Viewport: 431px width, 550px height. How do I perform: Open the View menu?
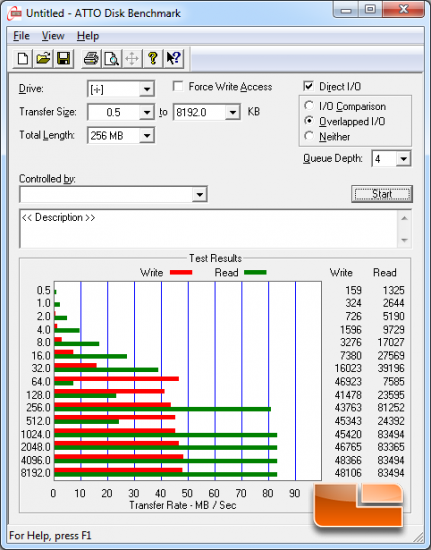[53, 36]
